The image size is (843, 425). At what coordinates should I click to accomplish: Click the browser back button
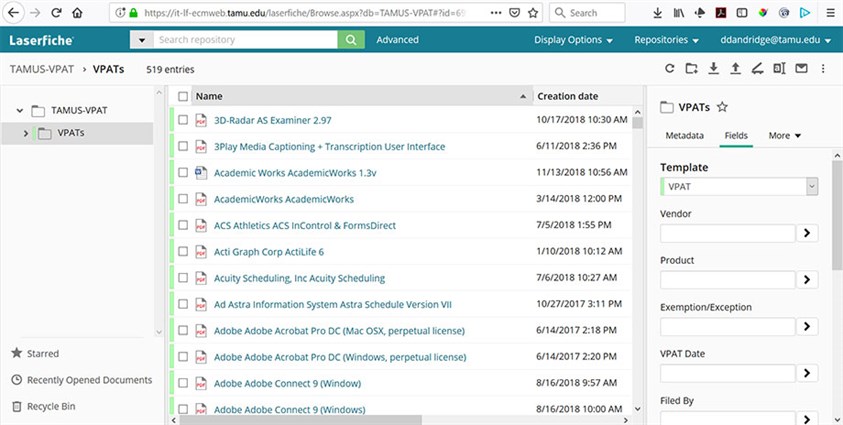pyautogui.click(x=13, y=13)
